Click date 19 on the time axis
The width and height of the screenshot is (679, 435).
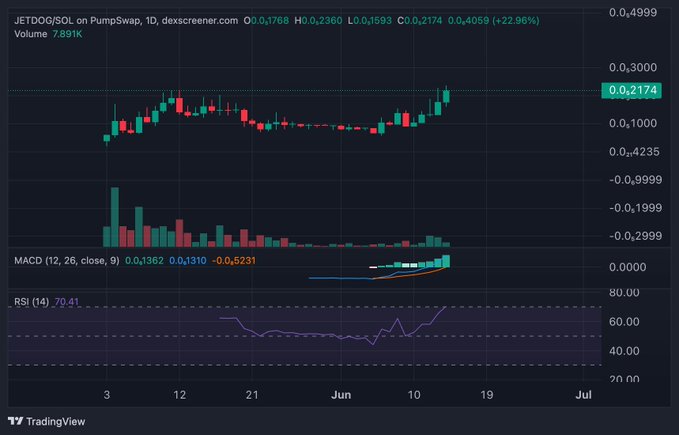[487, 395]
